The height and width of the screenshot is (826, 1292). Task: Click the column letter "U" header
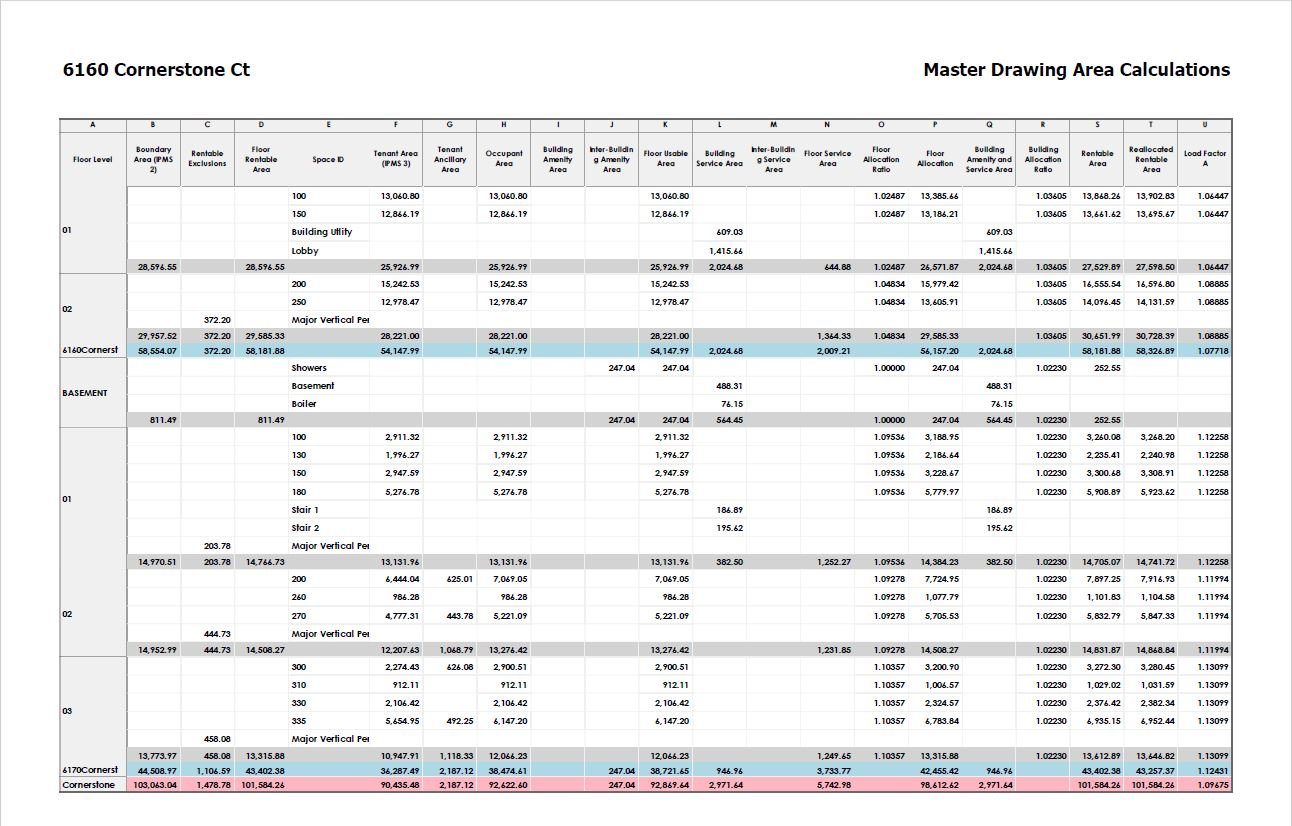coord(1205,125)
